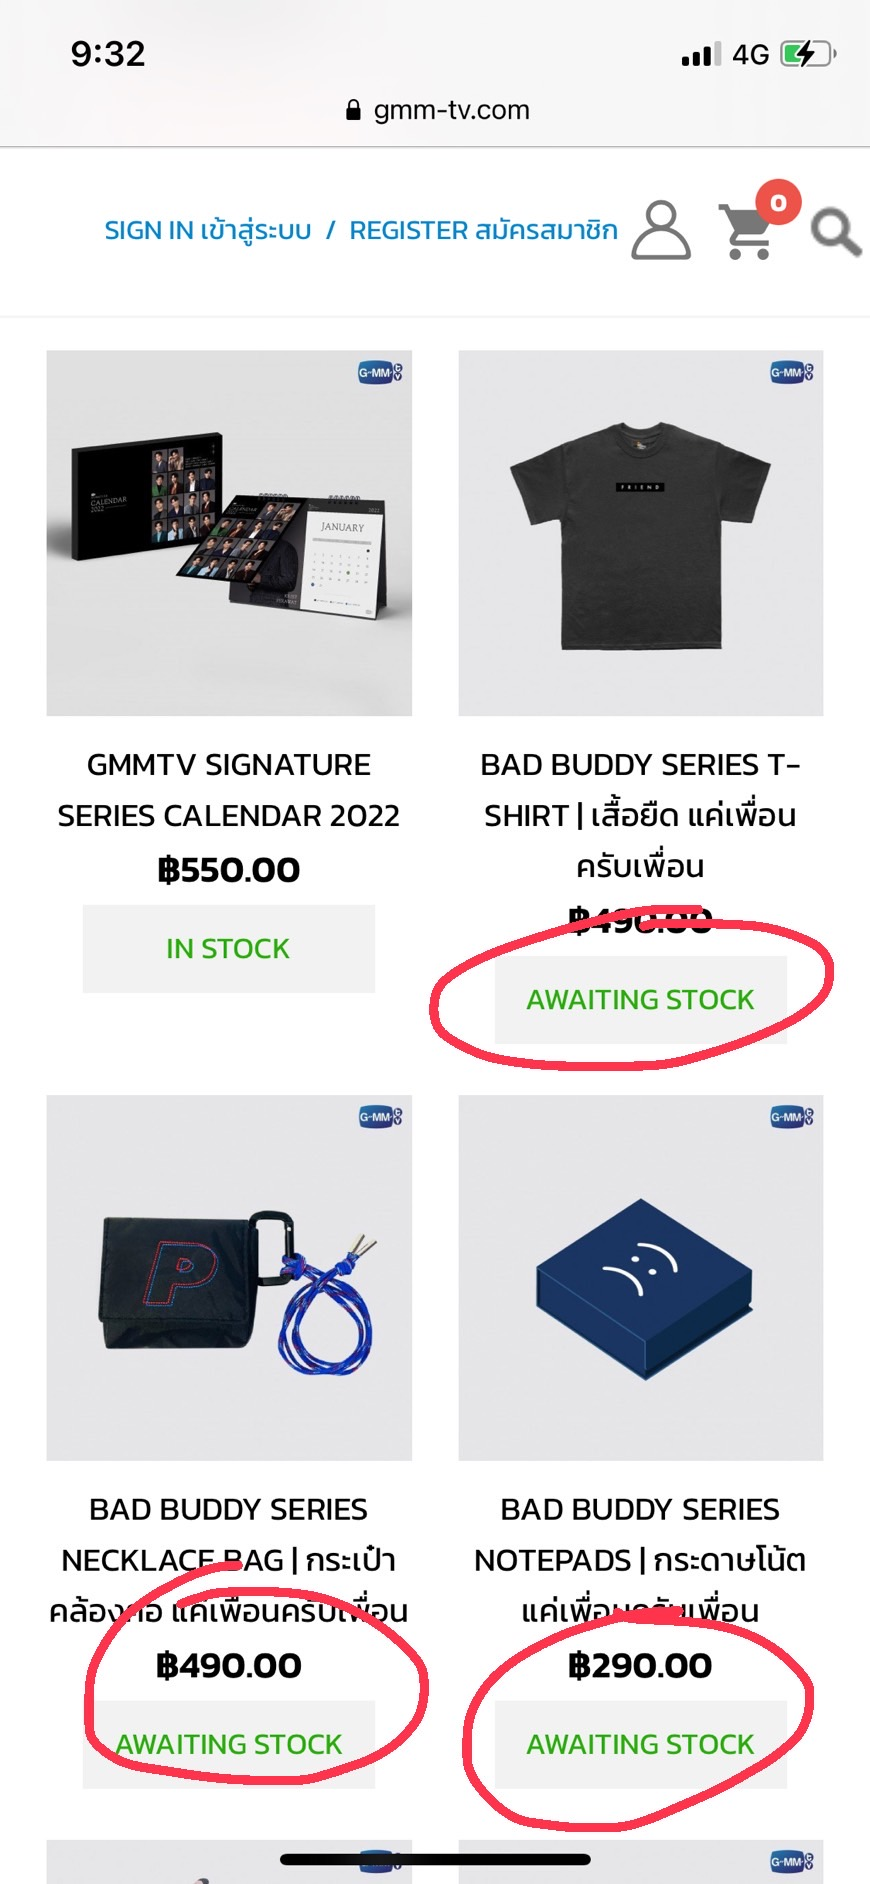
Task: Open GMMTV SIGNATURE SERIES CALENDAR 2022 title
Action: 228,790
